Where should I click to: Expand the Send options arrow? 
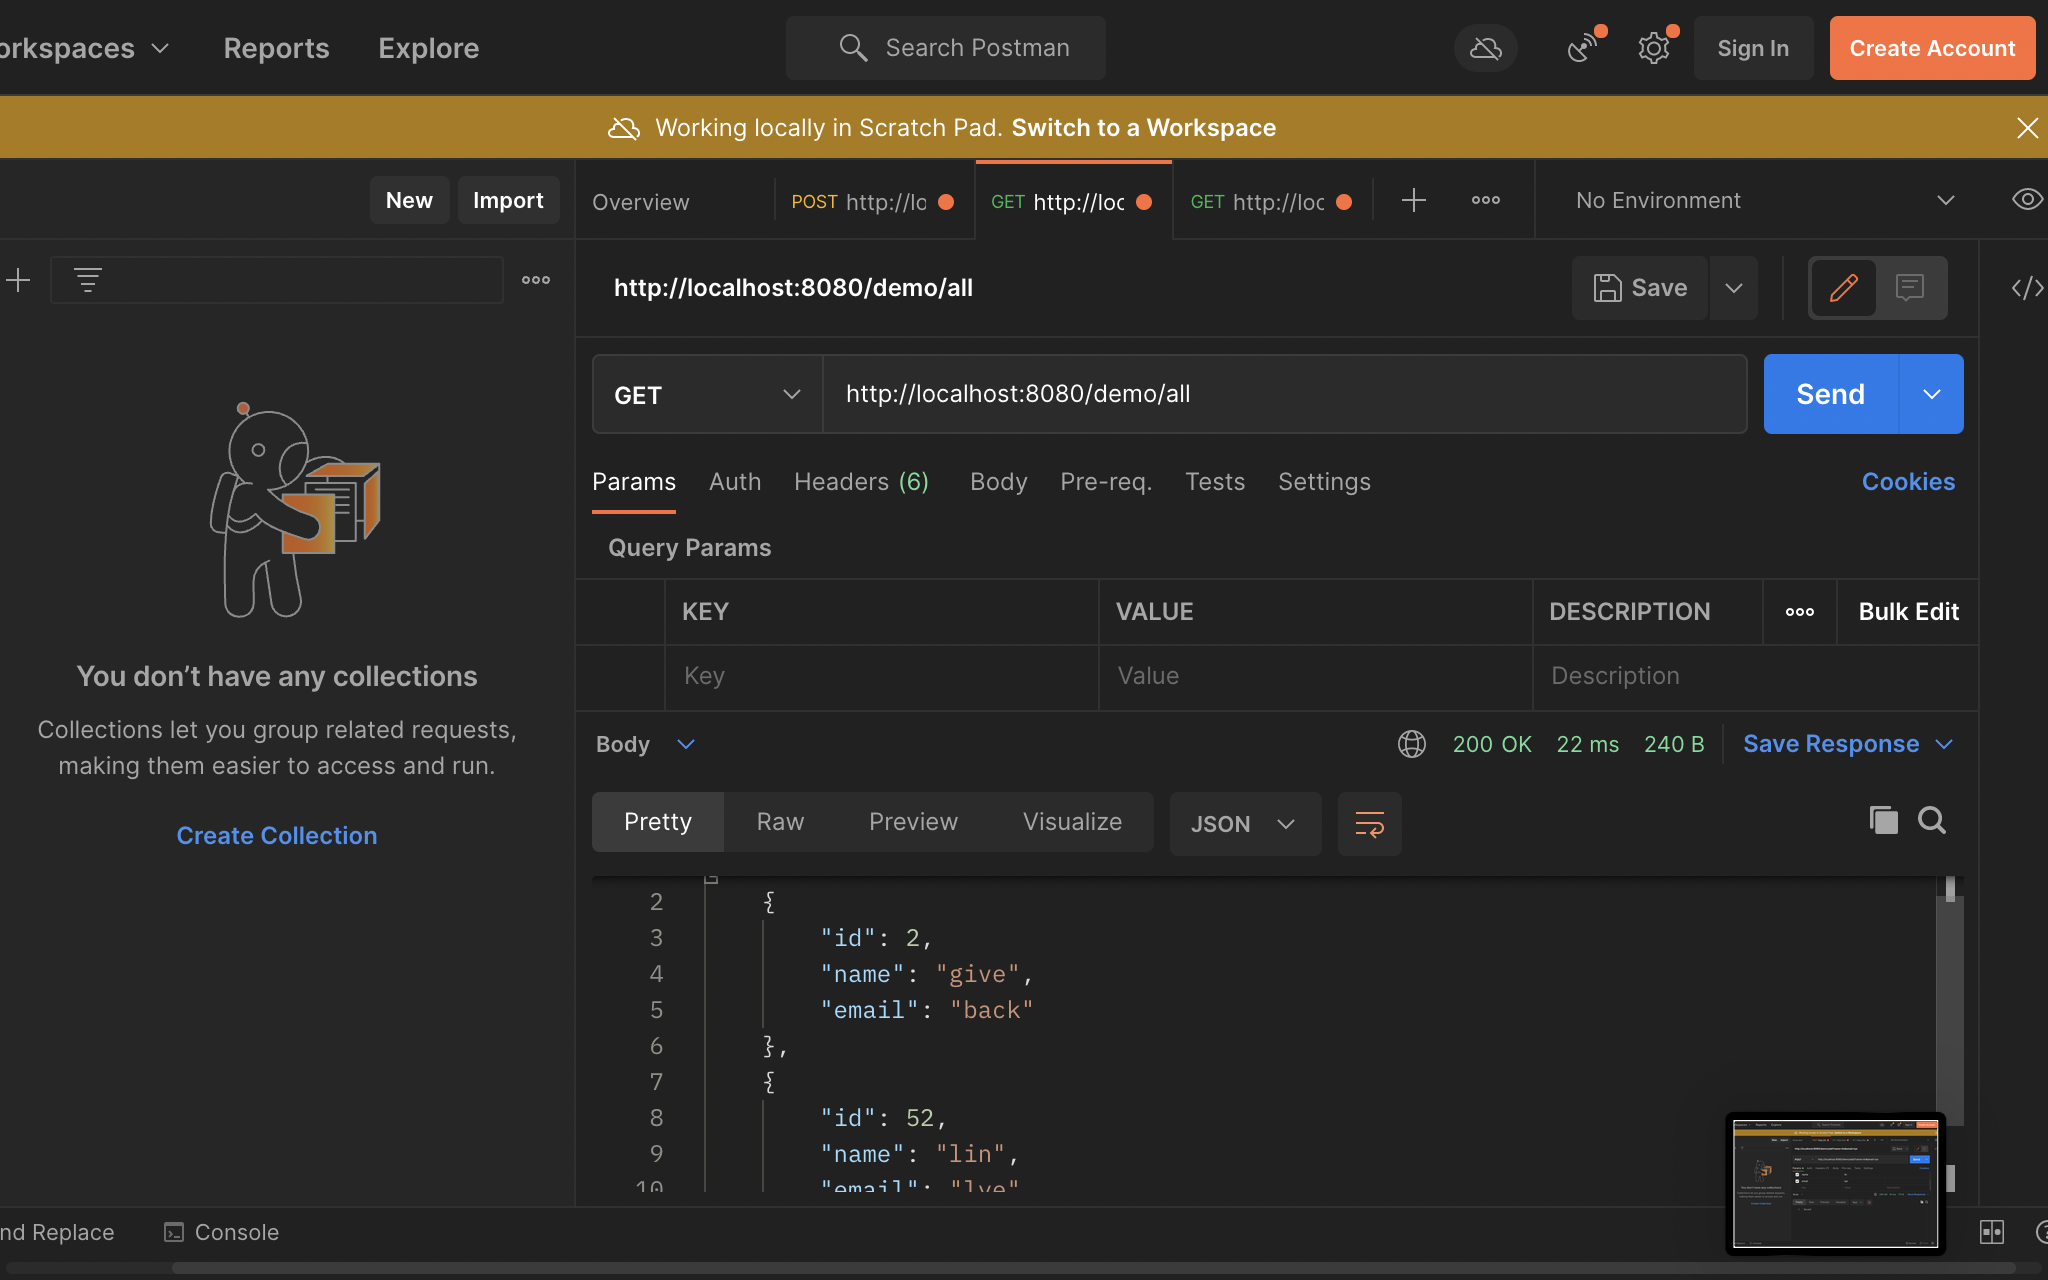pyautogui.click(x=1932, y=394)
